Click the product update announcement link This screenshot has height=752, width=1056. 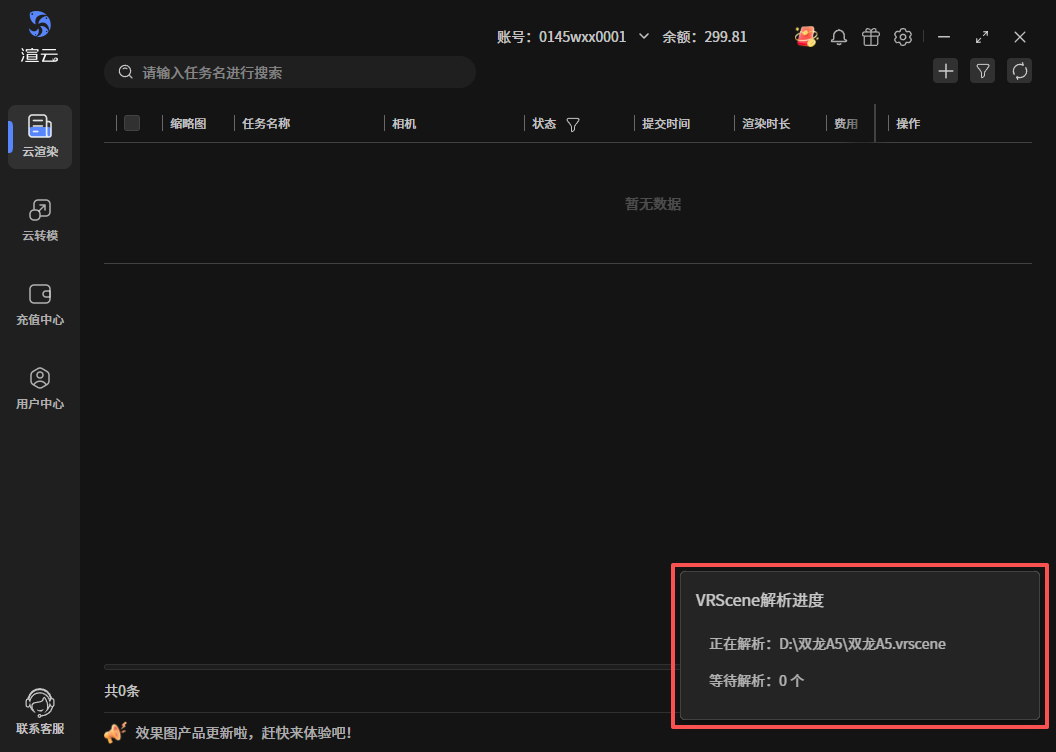pyautogui.click(x=243, y=733)
